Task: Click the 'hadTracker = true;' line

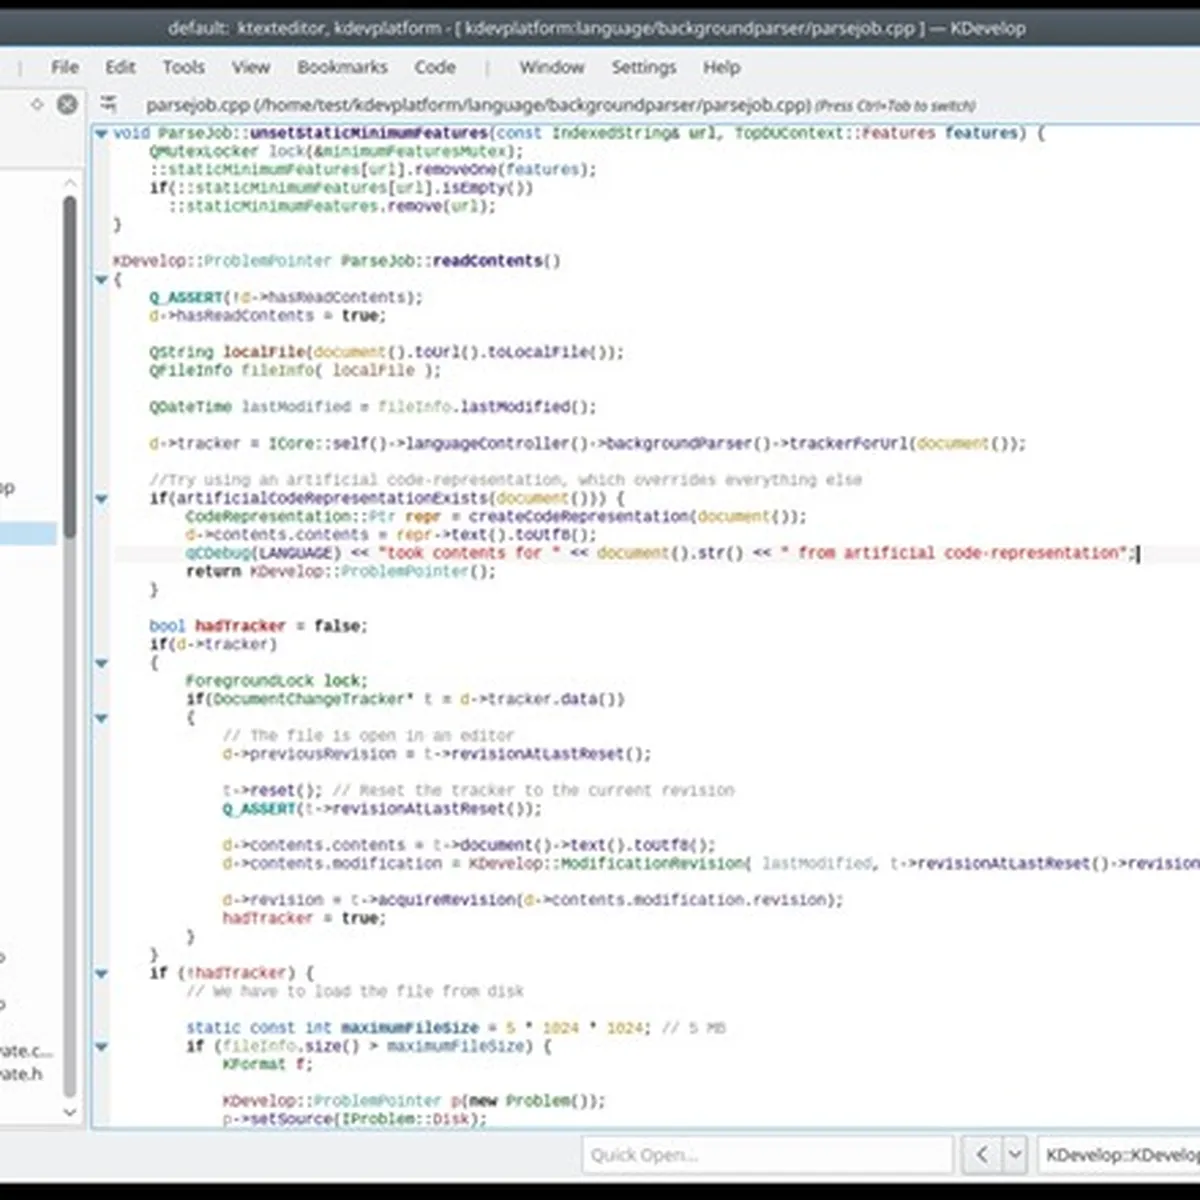Action: (304, 918)
